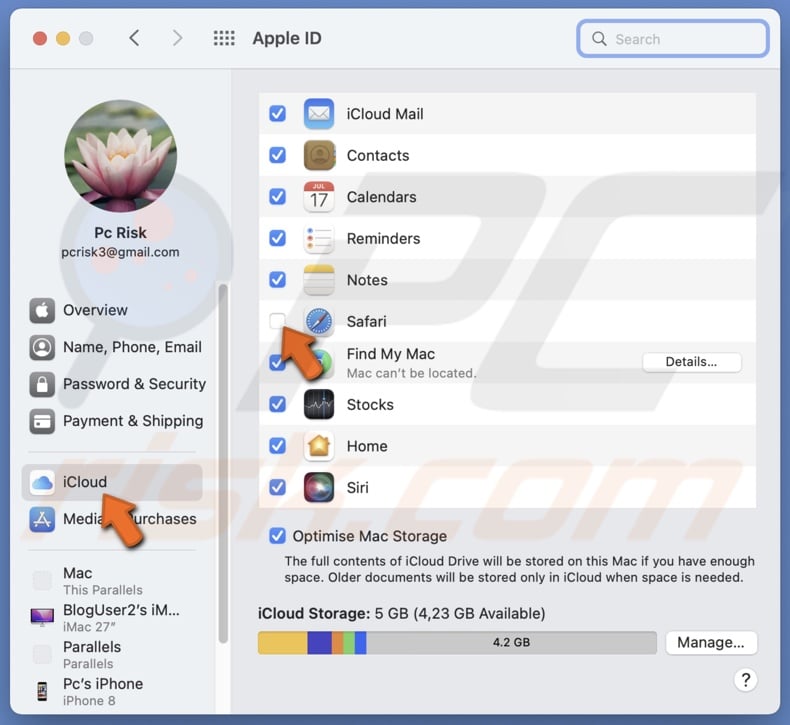This screenshot has height=725, width=790.
Task: Click the Pc Risk account name
Action: click(120, 233)
